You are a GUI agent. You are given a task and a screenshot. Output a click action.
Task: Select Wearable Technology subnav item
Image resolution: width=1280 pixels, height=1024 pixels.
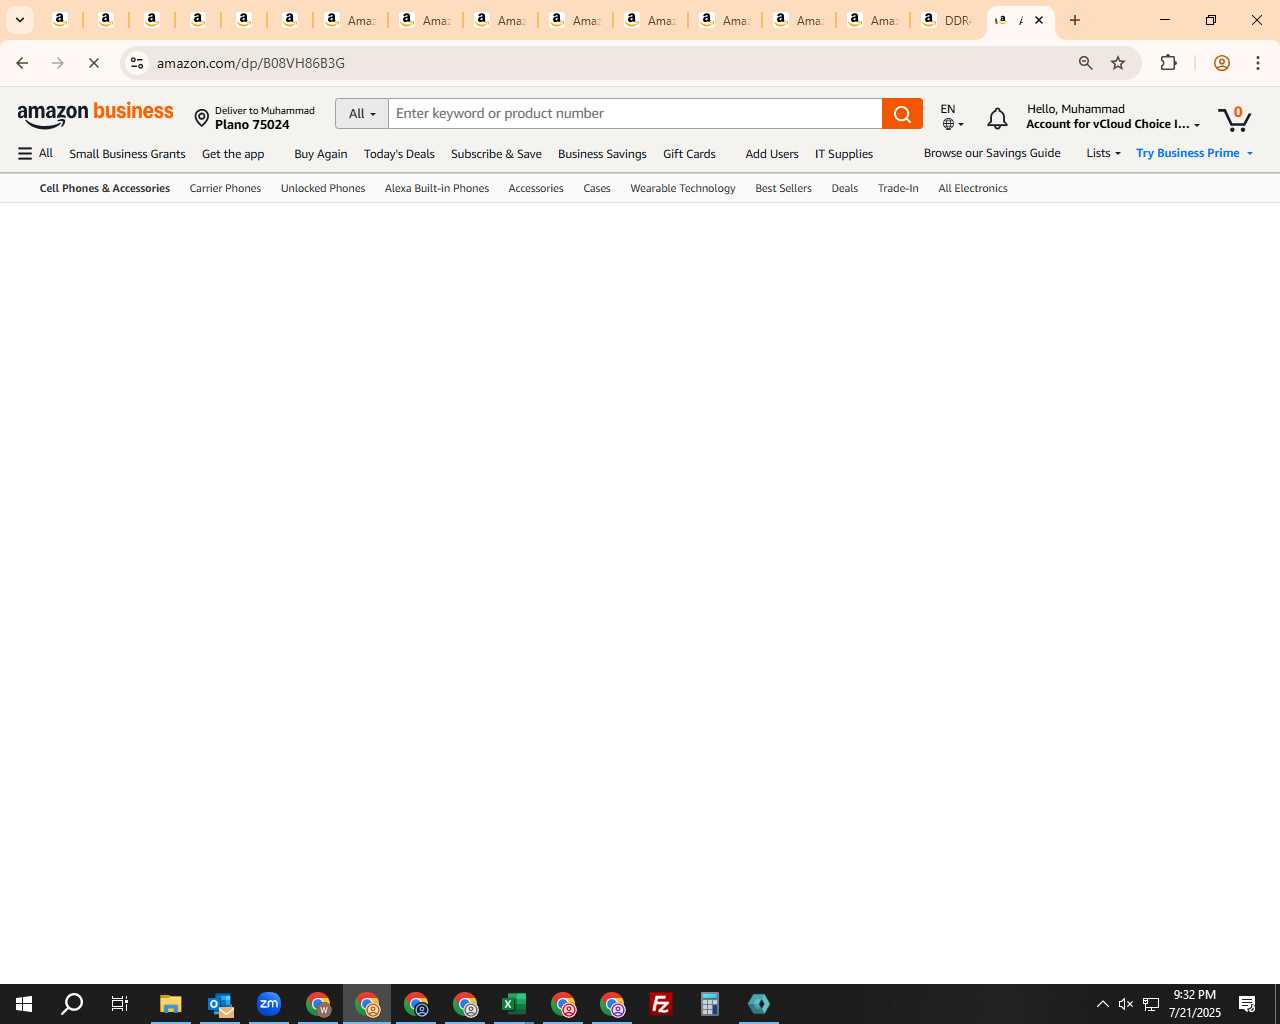[x=683, y=188]
